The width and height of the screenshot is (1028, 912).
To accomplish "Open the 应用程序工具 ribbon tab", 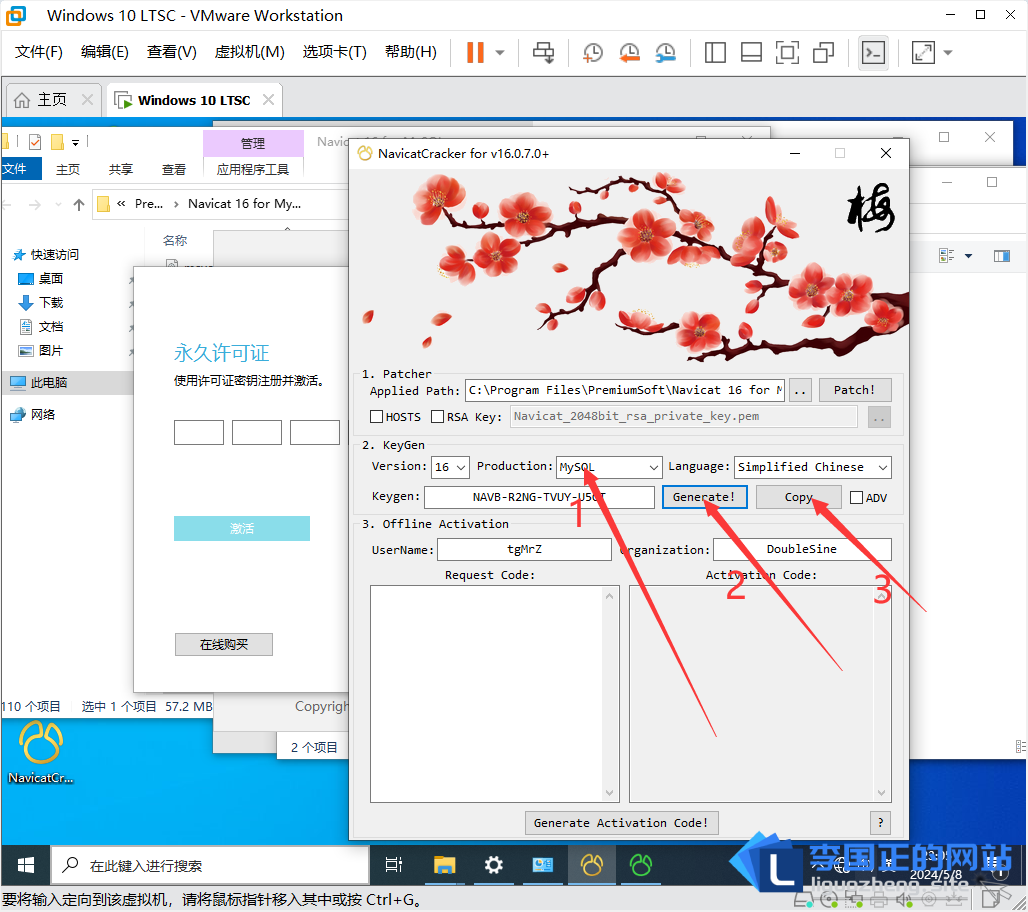I will pyautogui.click(x=253, y=170).
